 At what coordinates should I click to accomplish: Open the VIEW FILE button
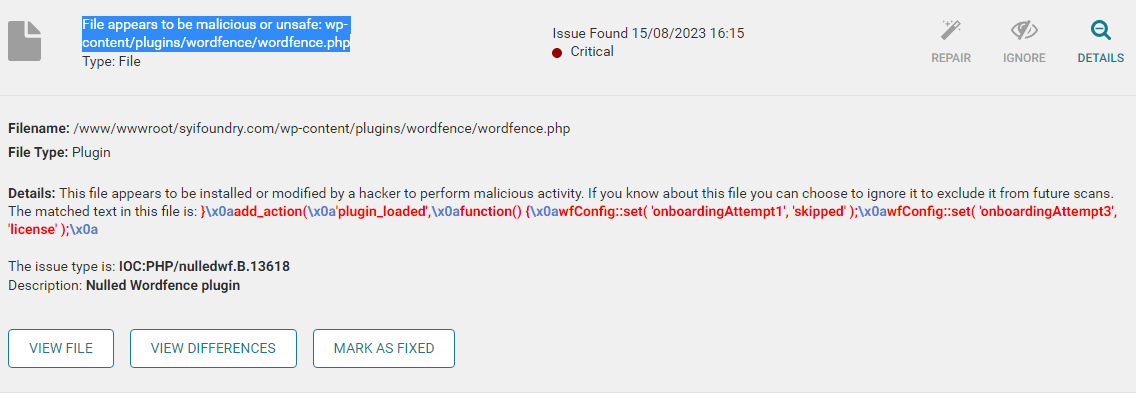pyautogui.click(x=61, y=348)
